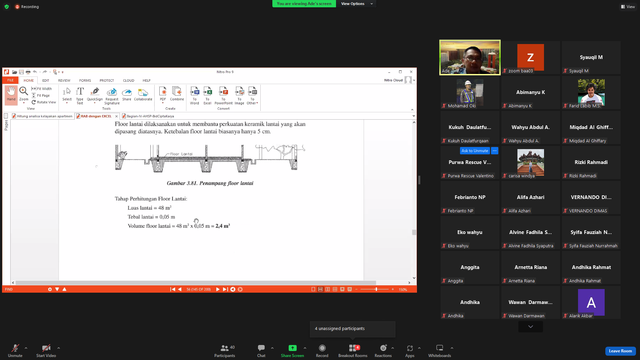The height and width of the screenshot is (360, 640).
Task: Click FIND in Nitro status bar
Action: [9, 289]
